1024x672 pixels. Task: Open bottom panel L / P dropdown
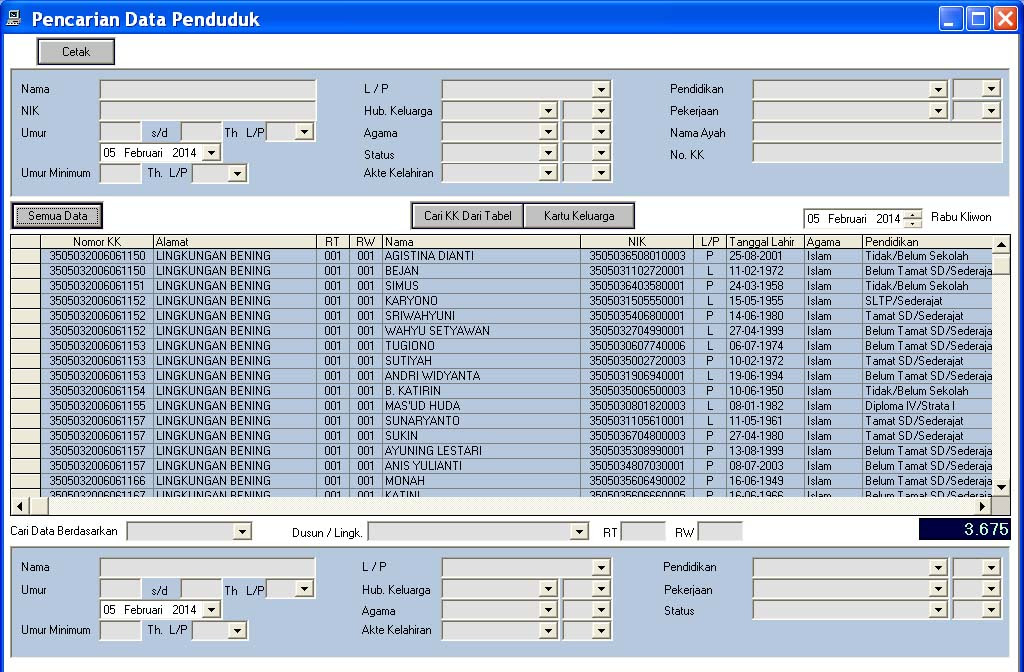[601, 568]
